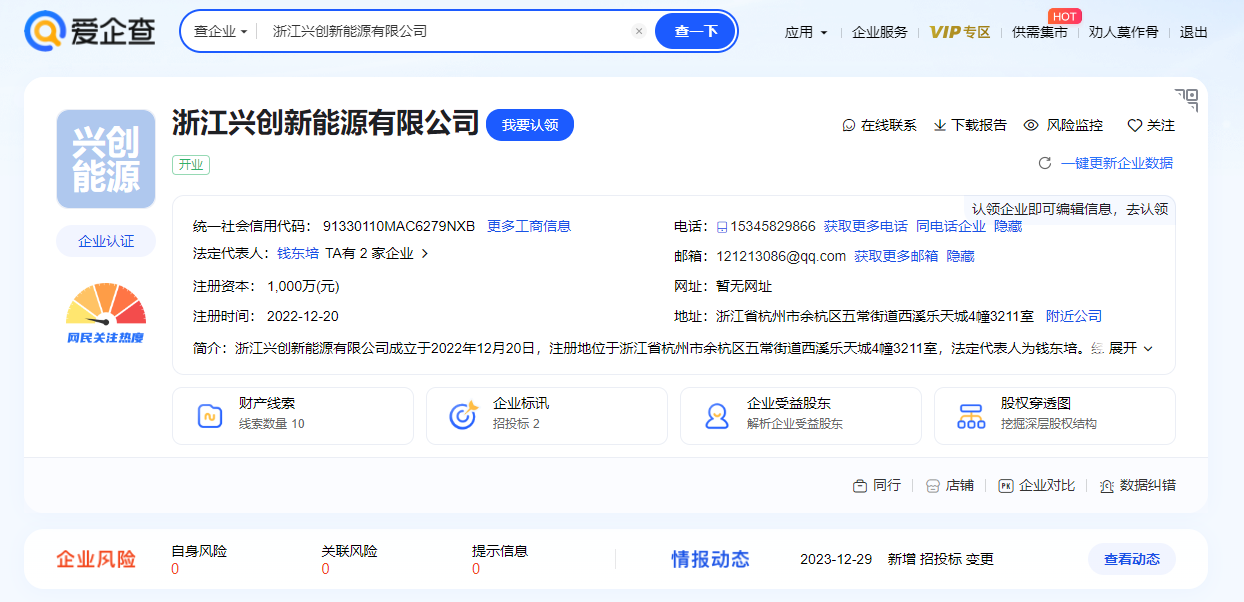
Task: Open the 股权穿透图 hierarchy icon
Action: pyautogui.click(x=971, y=416)
